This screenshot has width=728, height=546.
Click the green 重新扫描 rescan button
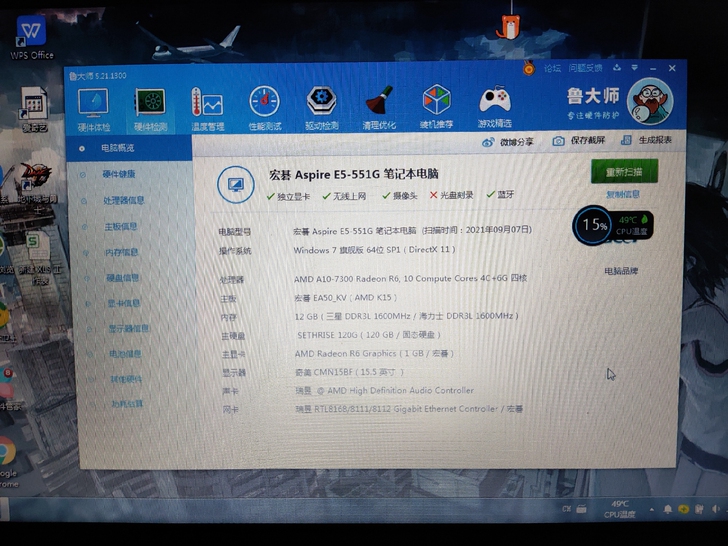(x=624, y=171)
